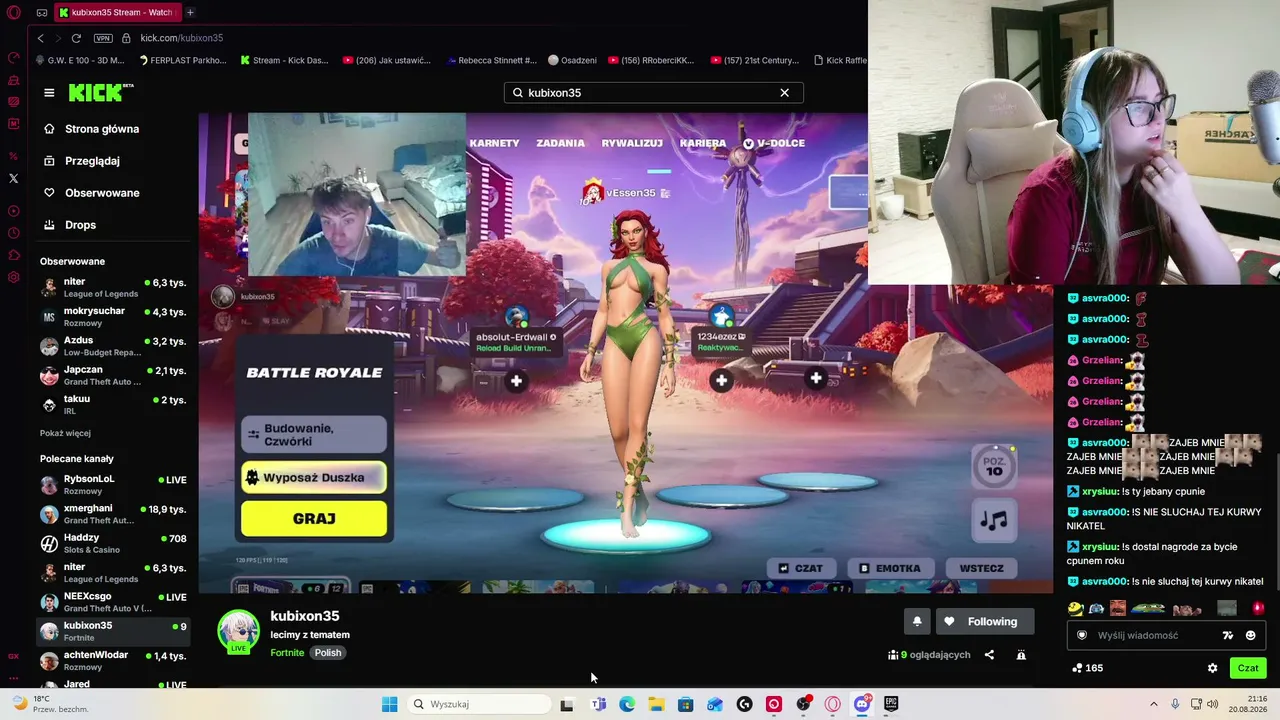Click the kubixon35 search field
1280x720 pixels.
point(653,93)
